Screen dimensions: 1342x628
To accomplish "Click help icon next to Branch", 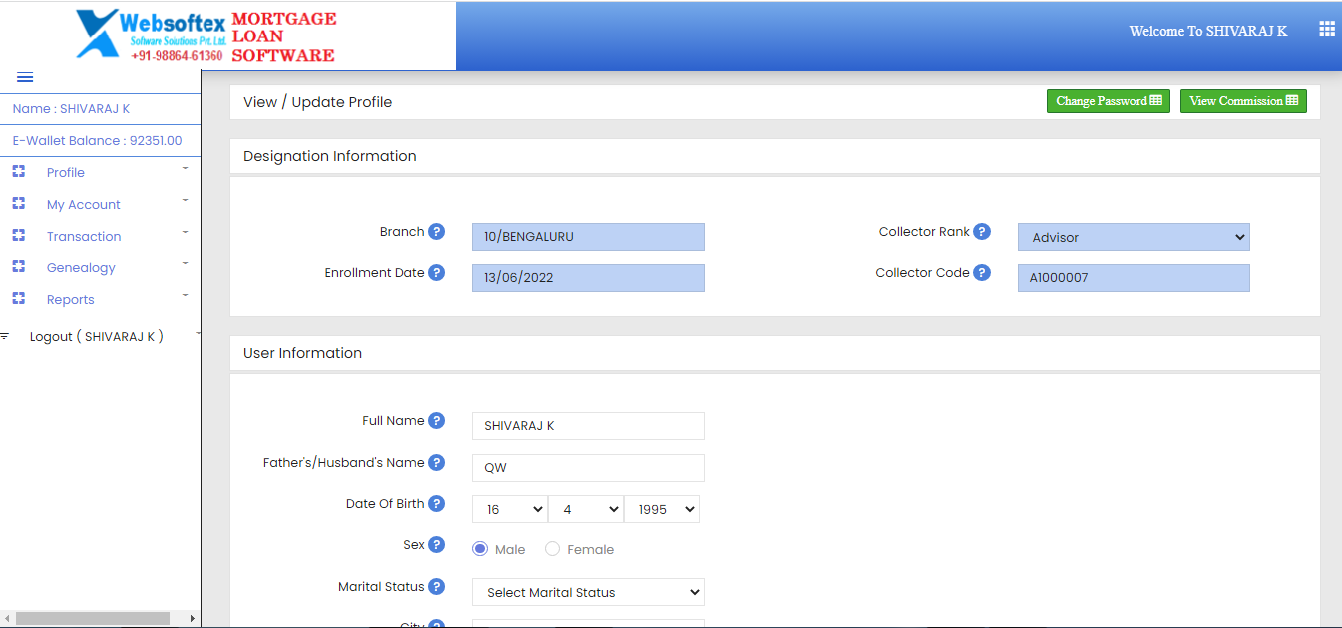I will (x=437, y=232).
